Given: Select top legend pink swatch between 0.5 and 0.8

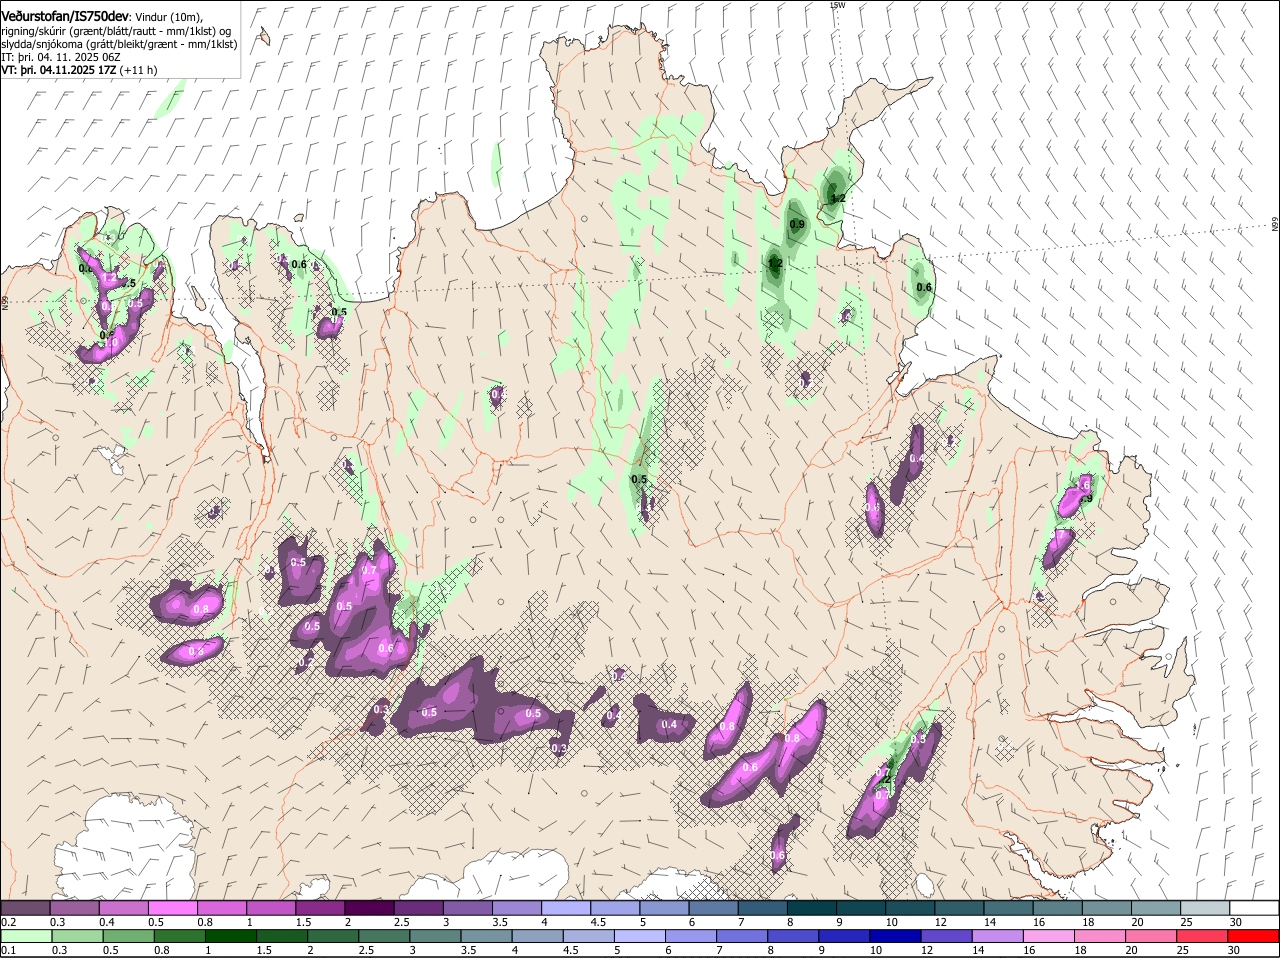Looking at the screenshot, I should [x=173, y=907].
